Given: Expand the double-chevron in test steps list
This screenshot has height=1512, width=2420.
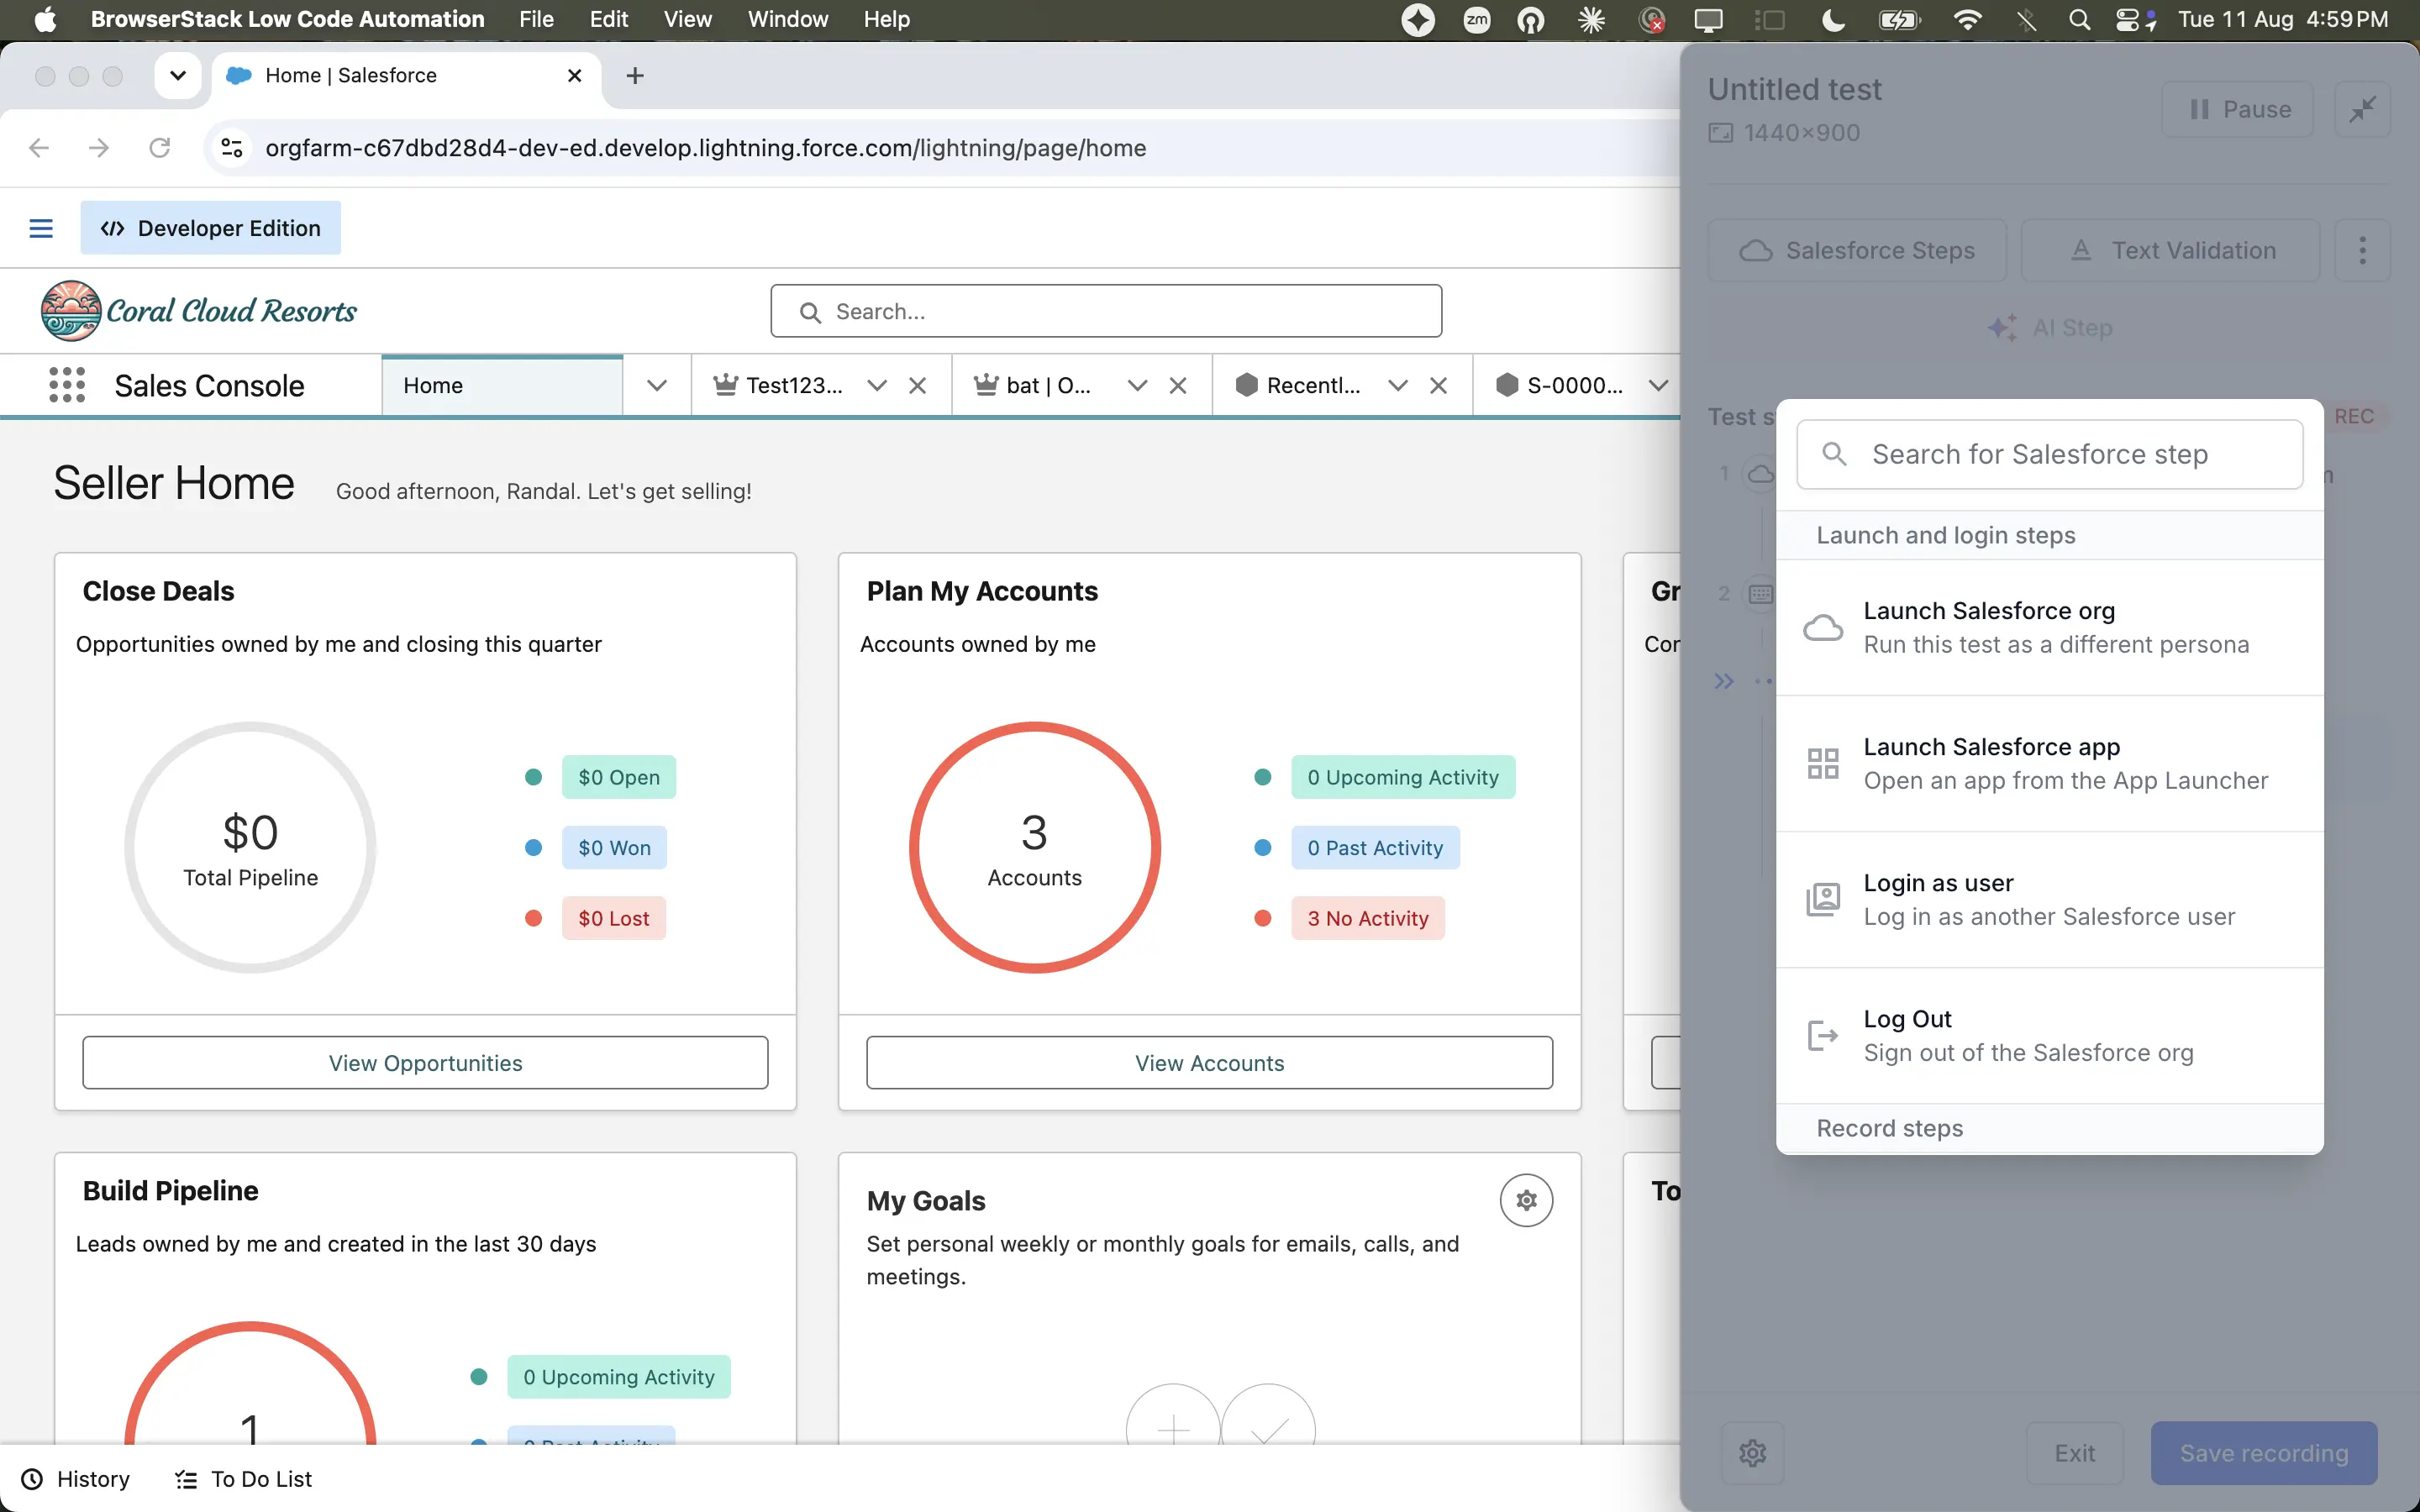Looking at the screenshot, I should [x=1723, y=682].
